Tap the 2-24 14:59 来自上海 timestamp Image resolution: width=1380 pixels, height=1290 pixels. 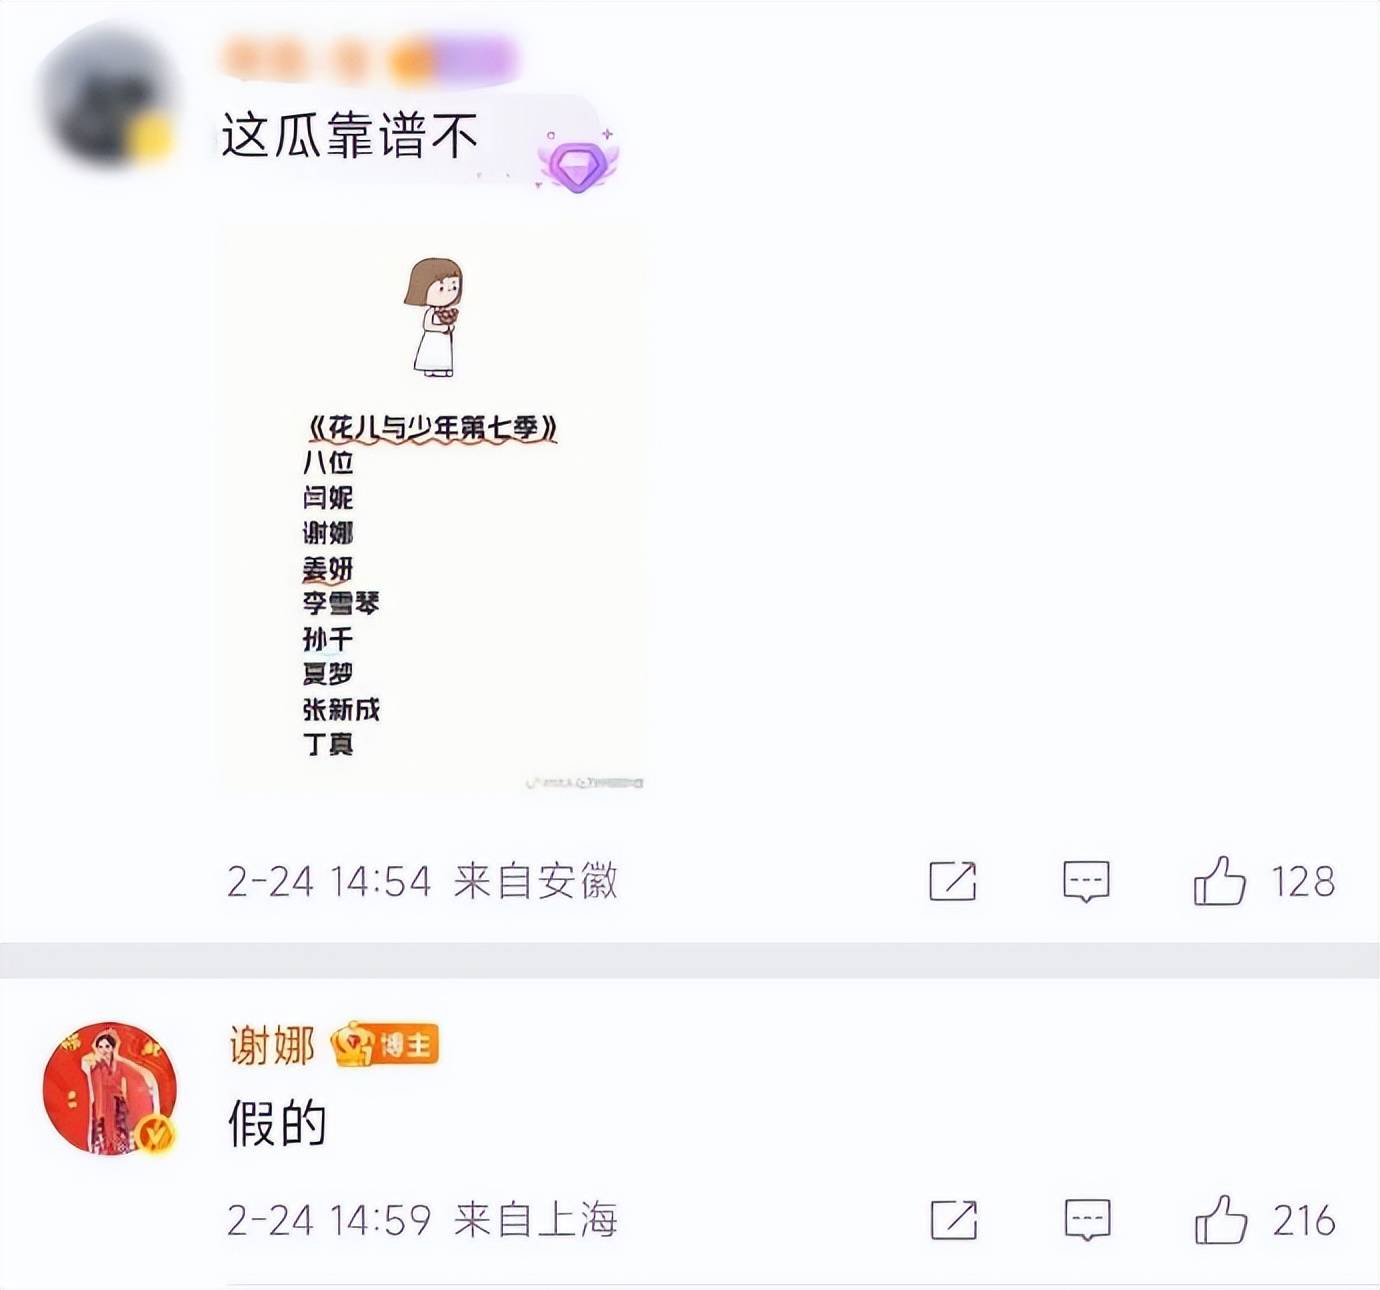pos(422,1220)
